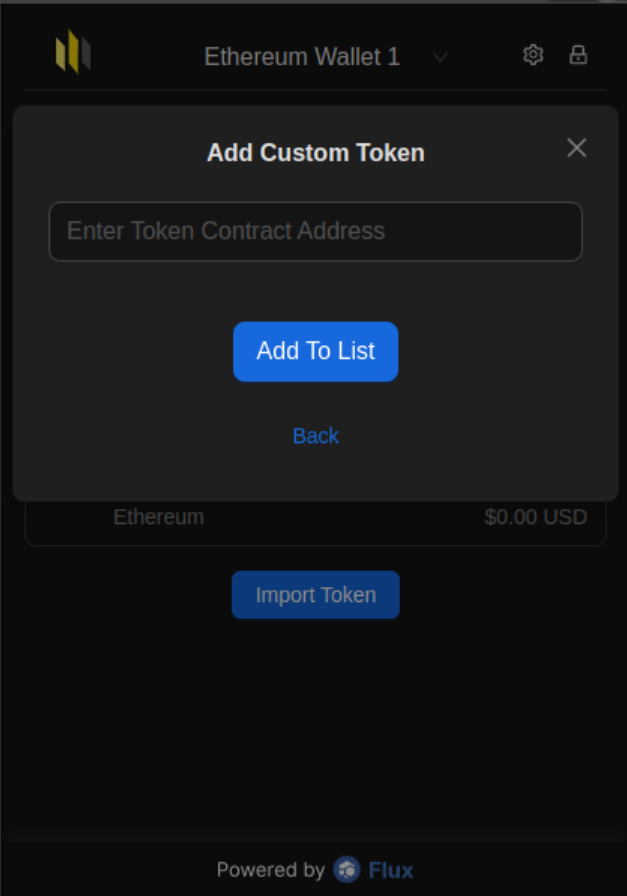This screenshot has height=896, width=627.
Task: Close the Add Custom Token dialog
Action: [x=576, y=147]
